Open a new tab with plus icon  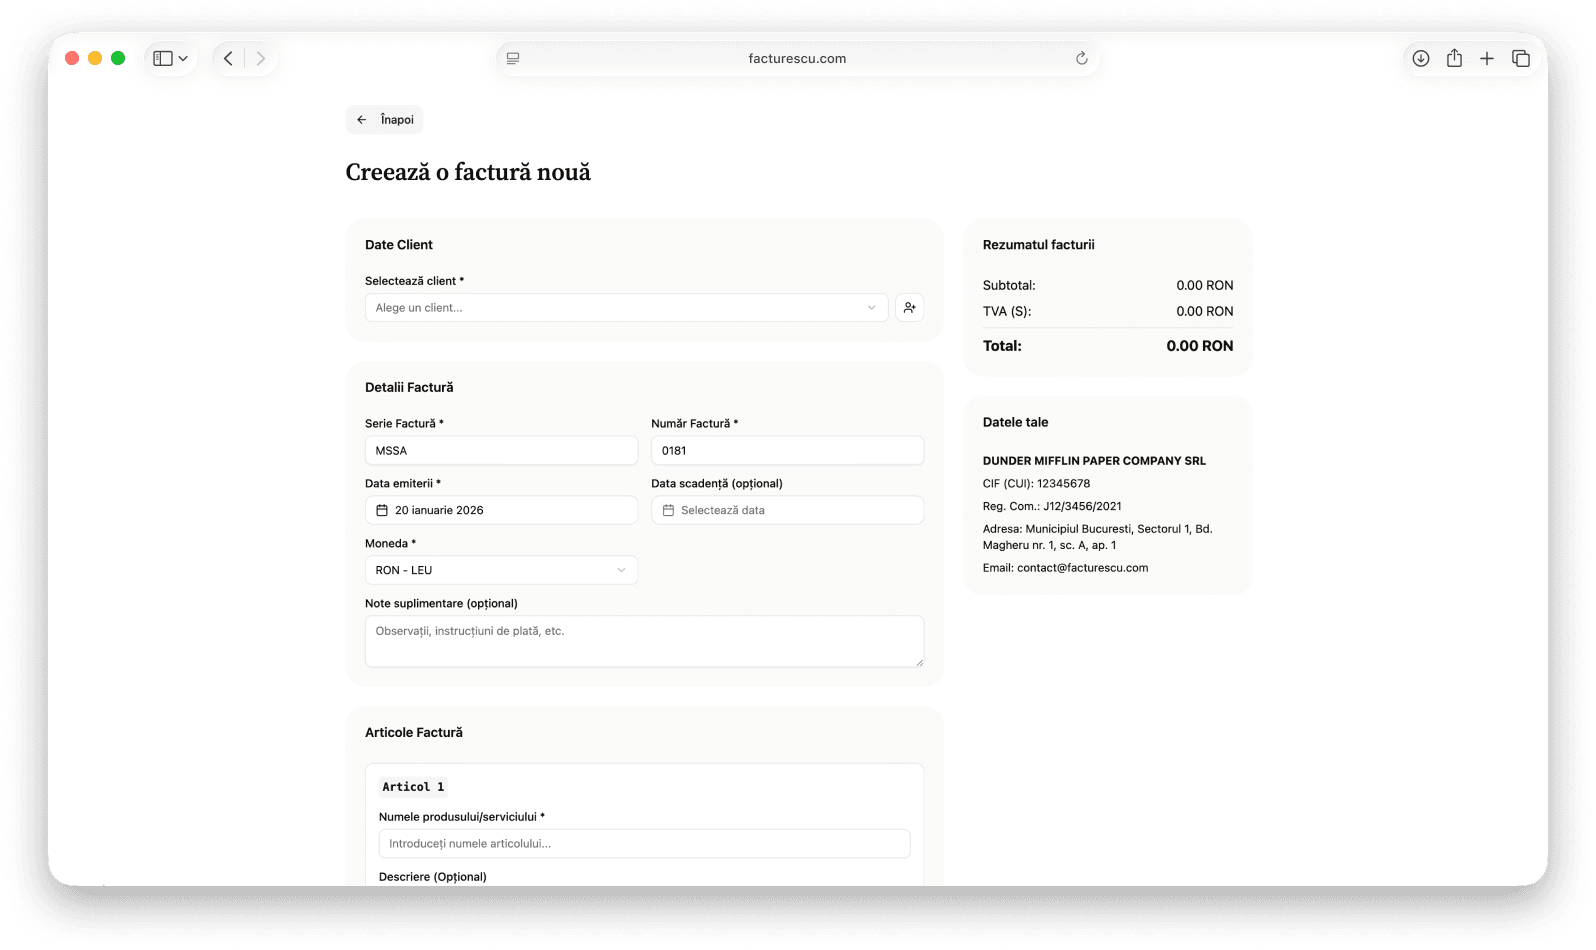[x=1487, y=59]
